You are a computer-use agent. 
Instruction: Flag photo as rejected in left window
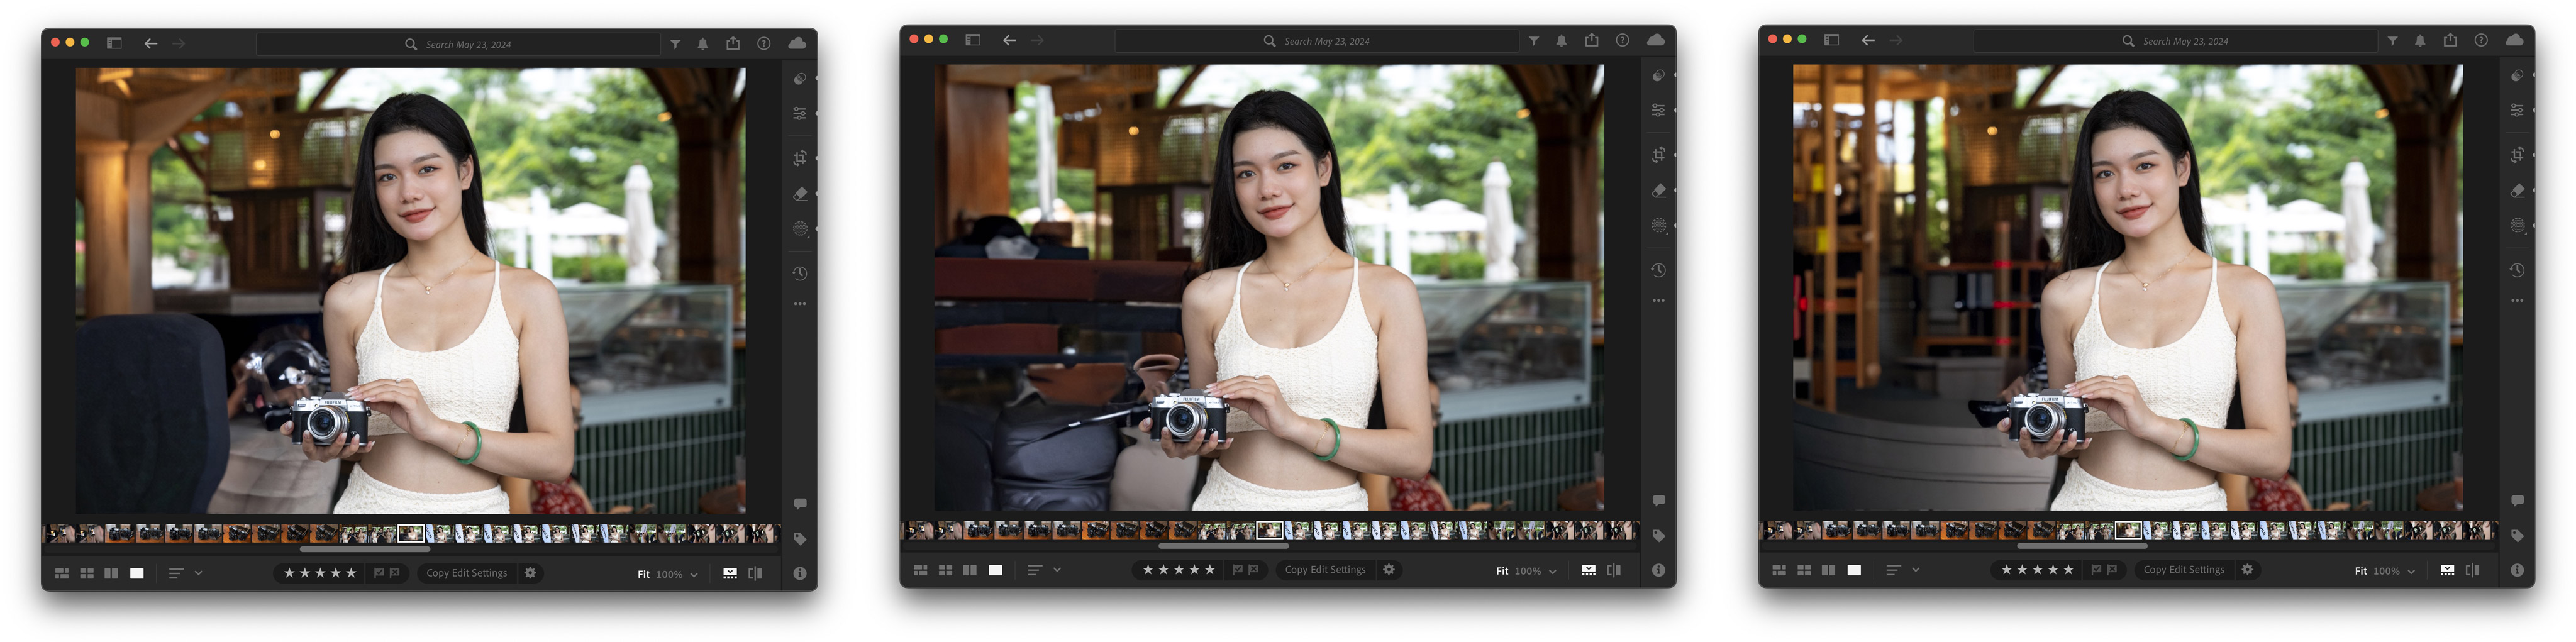click(x=395, y=574)
